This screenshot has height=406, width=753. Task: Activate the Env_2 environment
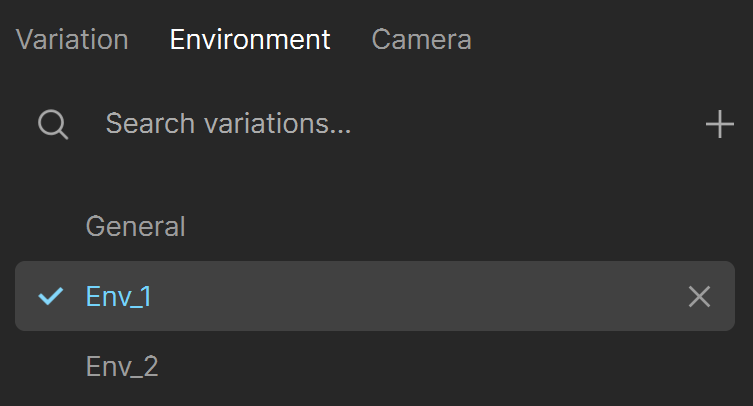pyautogui.click(x=375, y=366)
